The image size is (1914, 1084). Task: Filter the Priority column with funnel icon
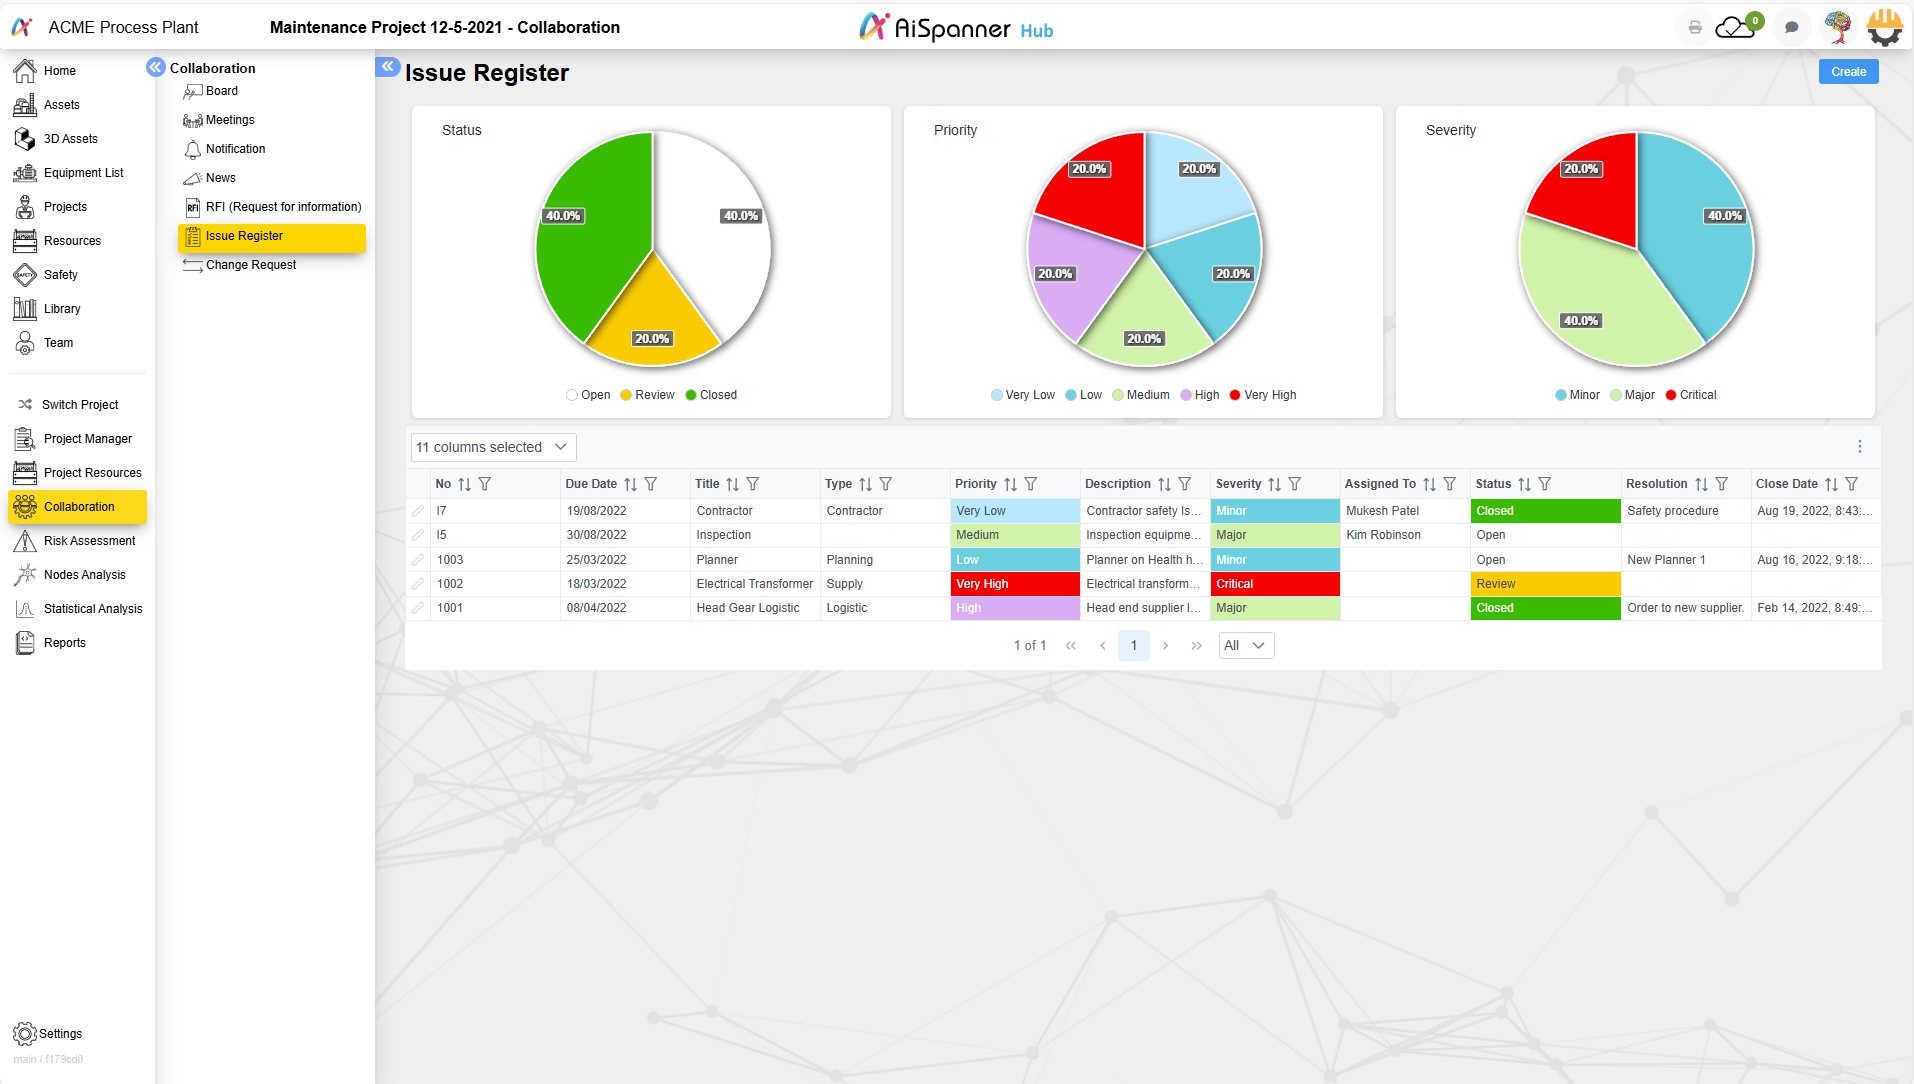(1030, 483)
